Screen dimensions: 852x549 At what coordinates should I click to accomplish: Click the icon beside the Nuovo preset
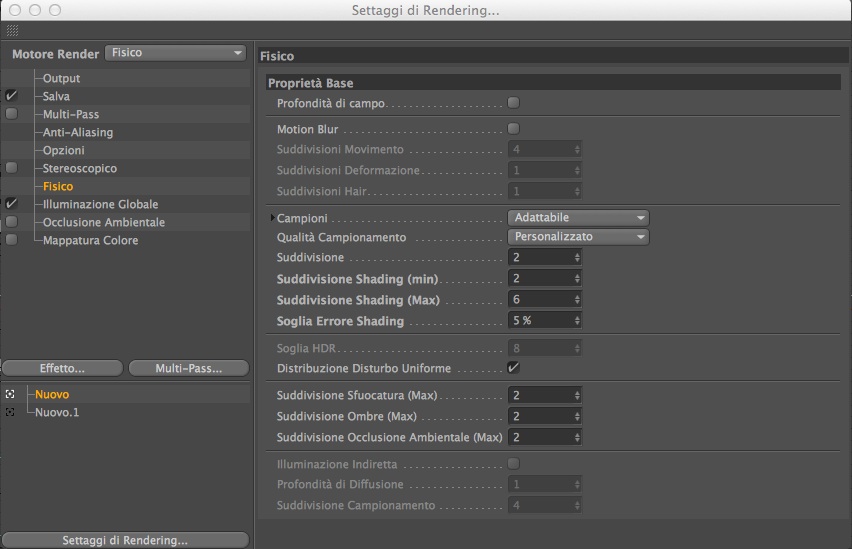10,394
